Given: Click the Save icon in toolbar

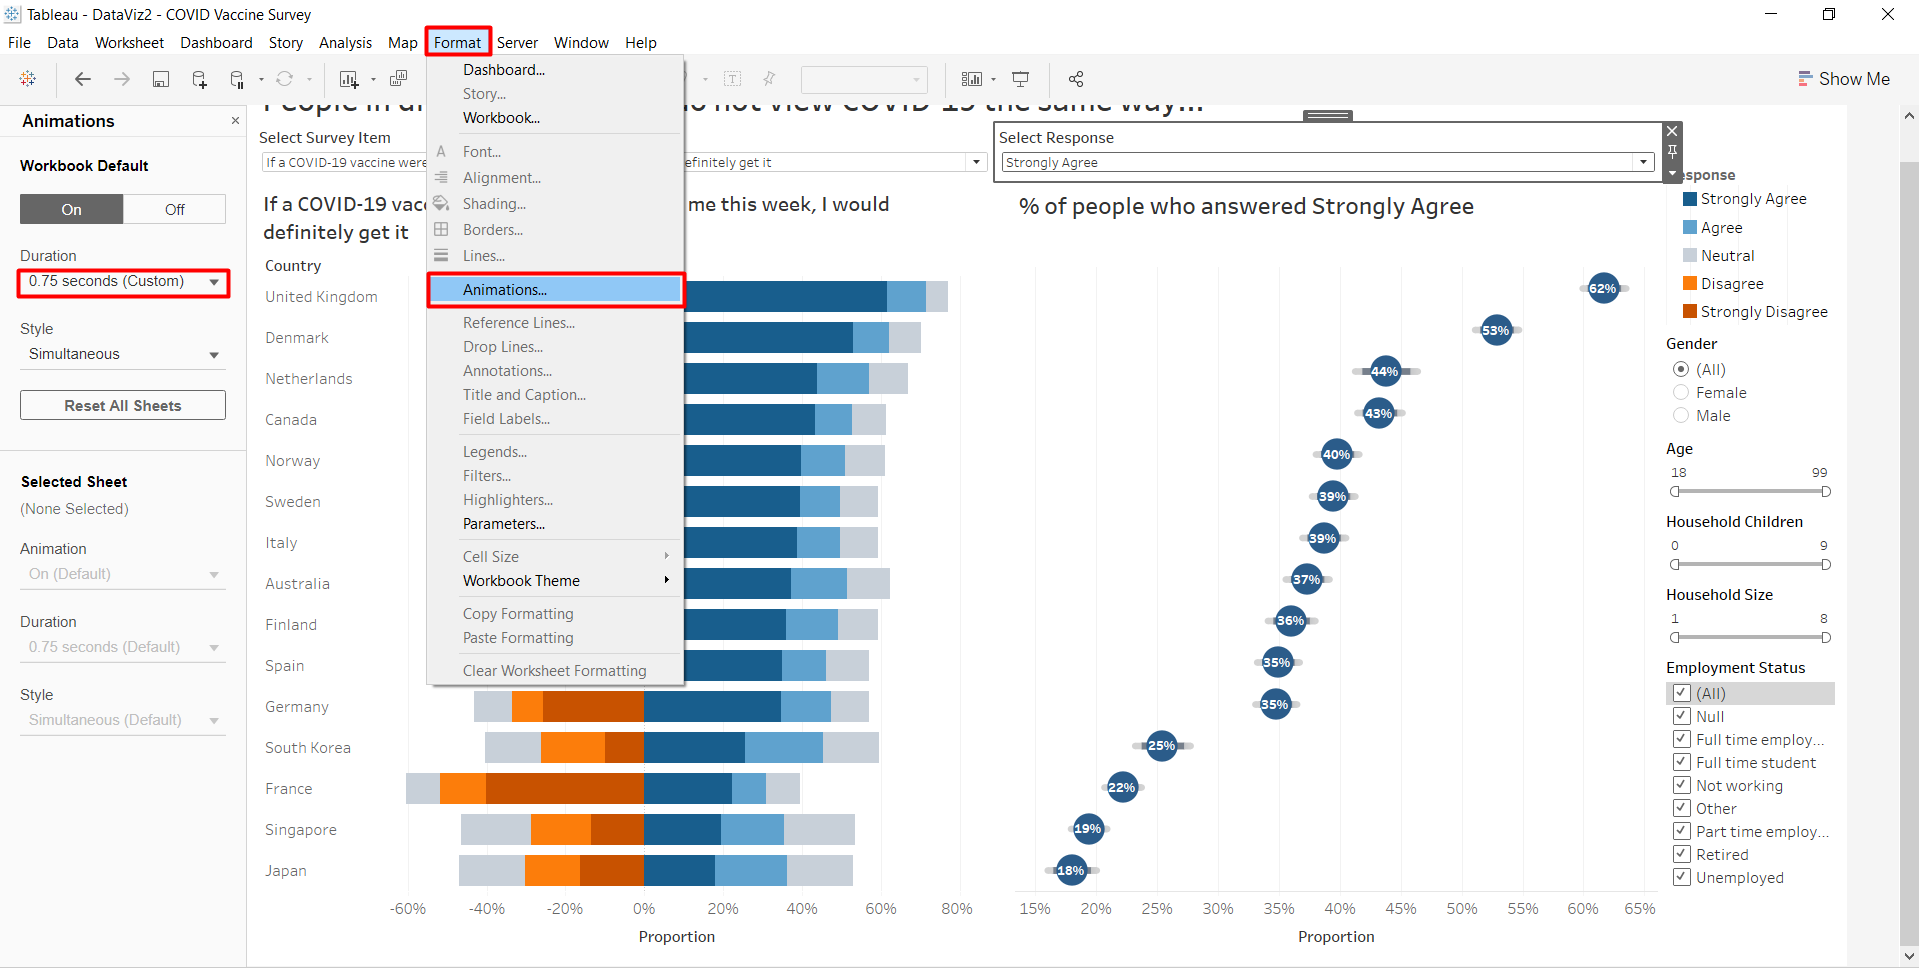Looking at the screenshot, I should [x=160, y=79].
